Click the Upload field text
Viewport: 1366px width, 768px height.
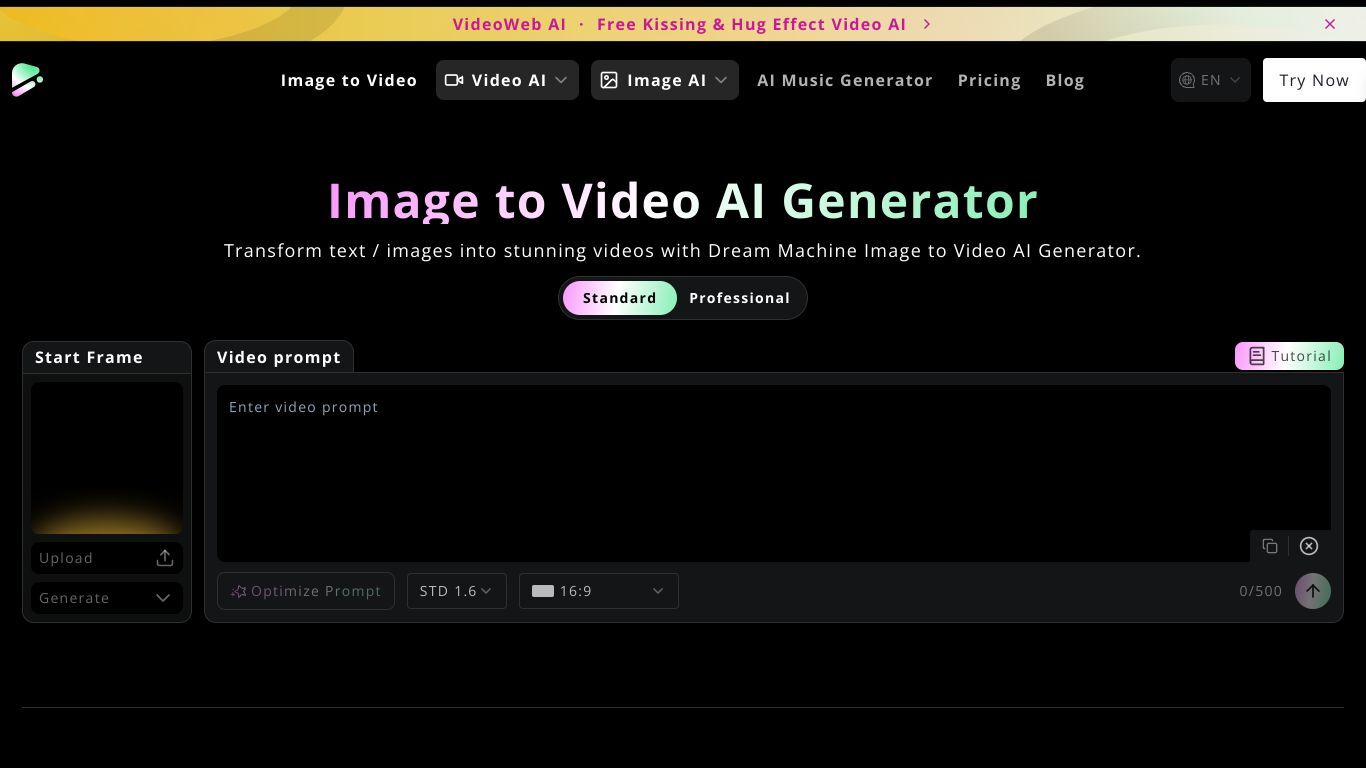(66, 558)
